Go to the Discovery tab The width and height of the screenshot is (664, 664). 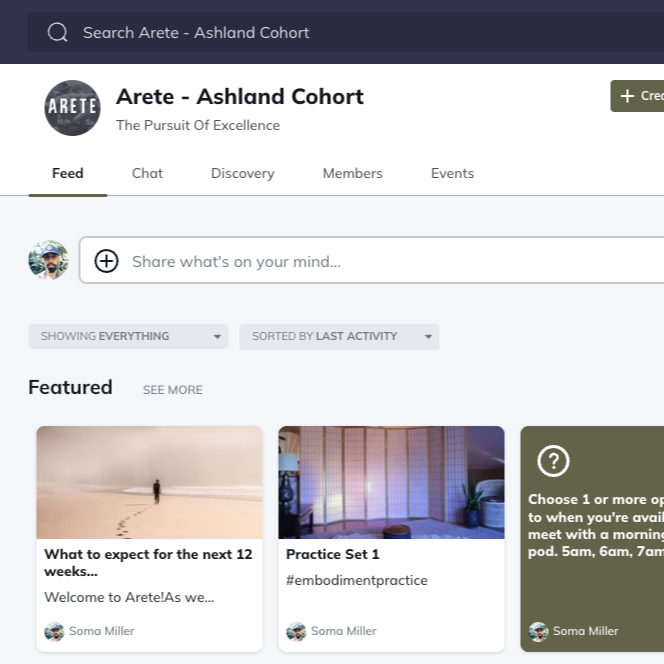(243, 173)
